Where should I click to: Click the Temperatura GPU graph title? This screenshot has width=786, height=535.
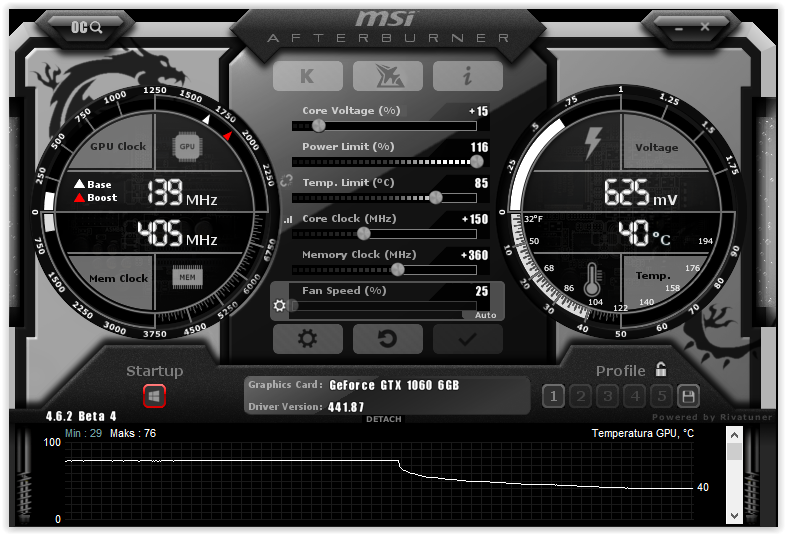643,433
